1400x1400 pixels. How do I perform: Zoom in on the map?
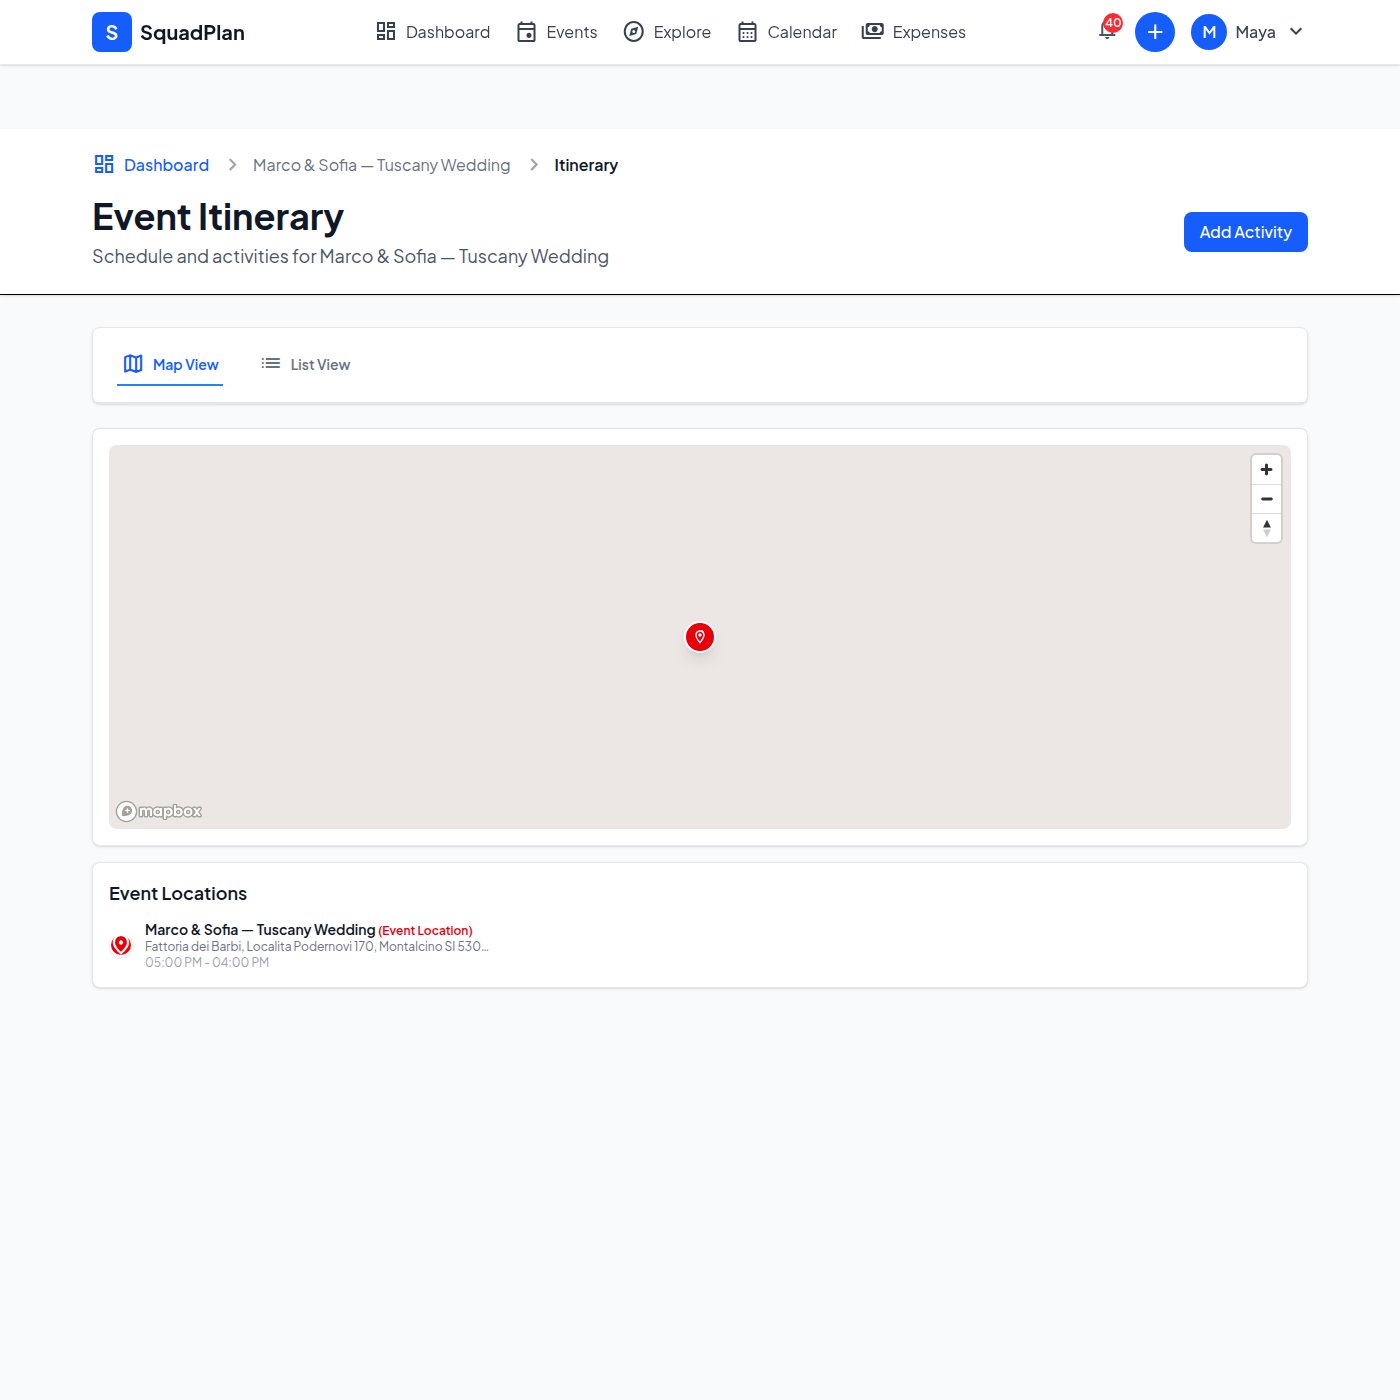[x=1266, y=470]
